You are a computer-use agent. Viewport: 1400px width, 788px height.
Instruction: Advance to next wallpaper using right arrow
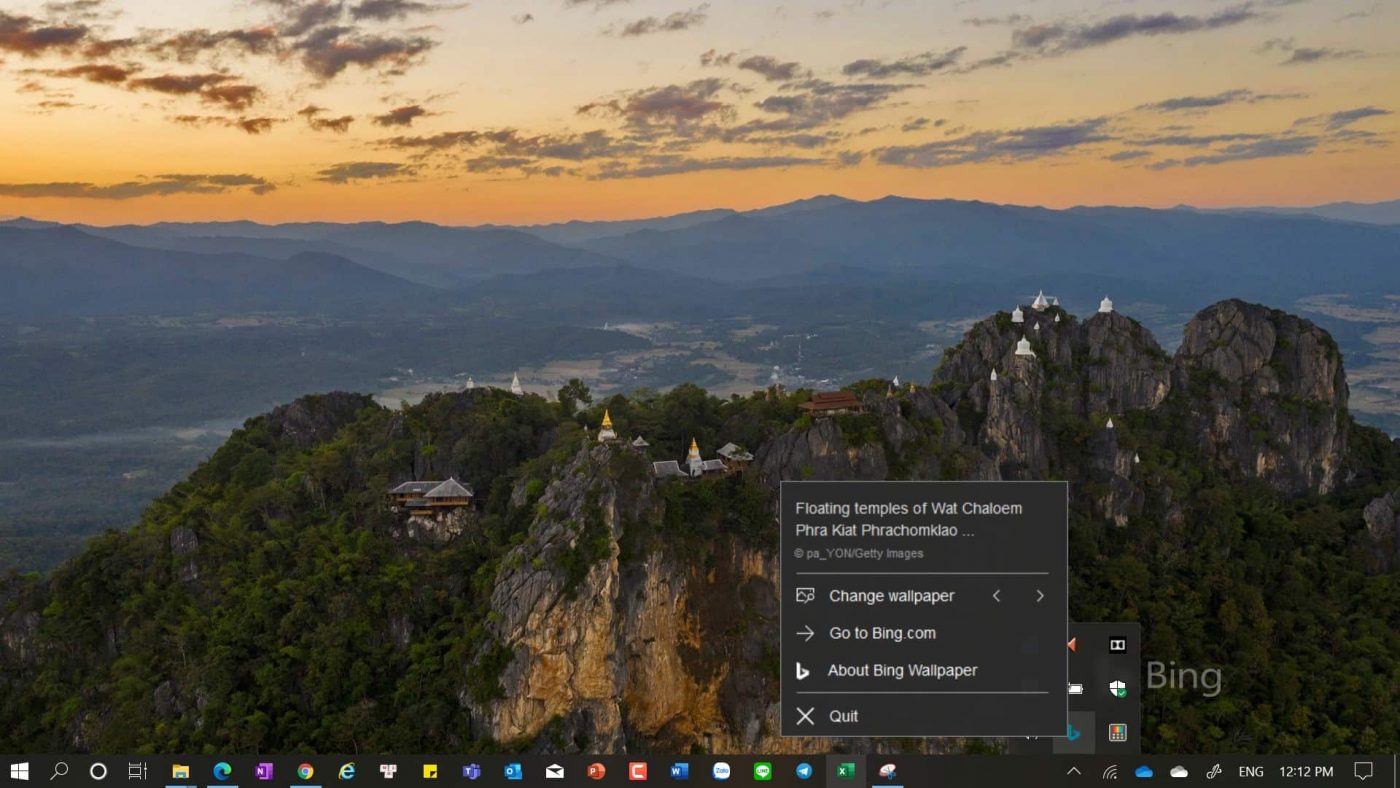[x=1040, y=596]
